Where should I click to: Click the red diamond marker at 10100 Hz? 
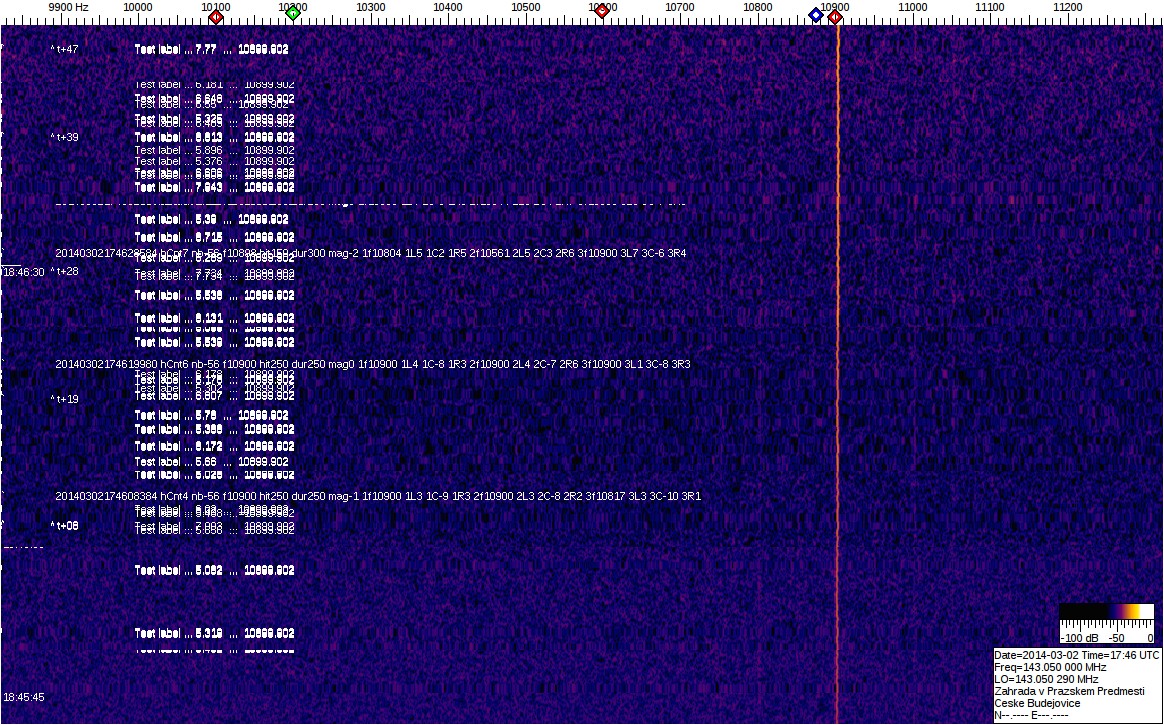coord(215,16)
